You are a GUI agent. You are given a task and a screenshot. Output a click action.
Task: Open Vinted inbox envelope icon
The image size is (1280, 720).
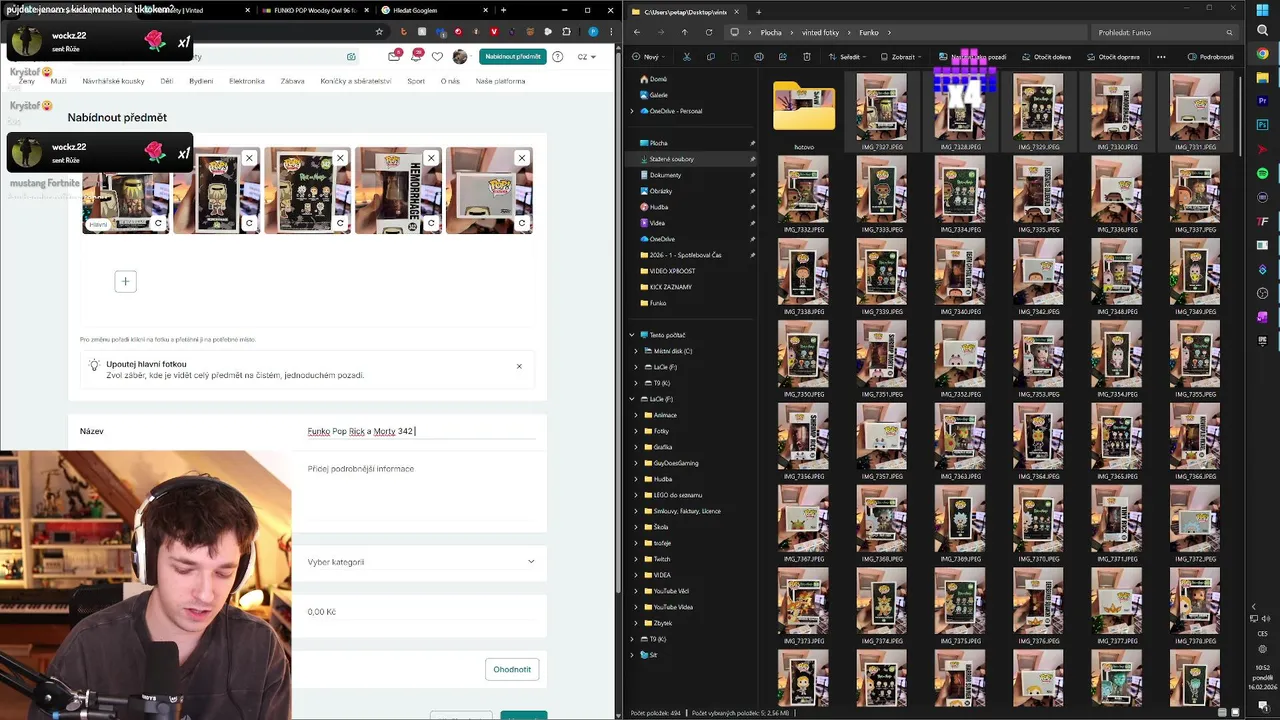[x=394, y=56]
